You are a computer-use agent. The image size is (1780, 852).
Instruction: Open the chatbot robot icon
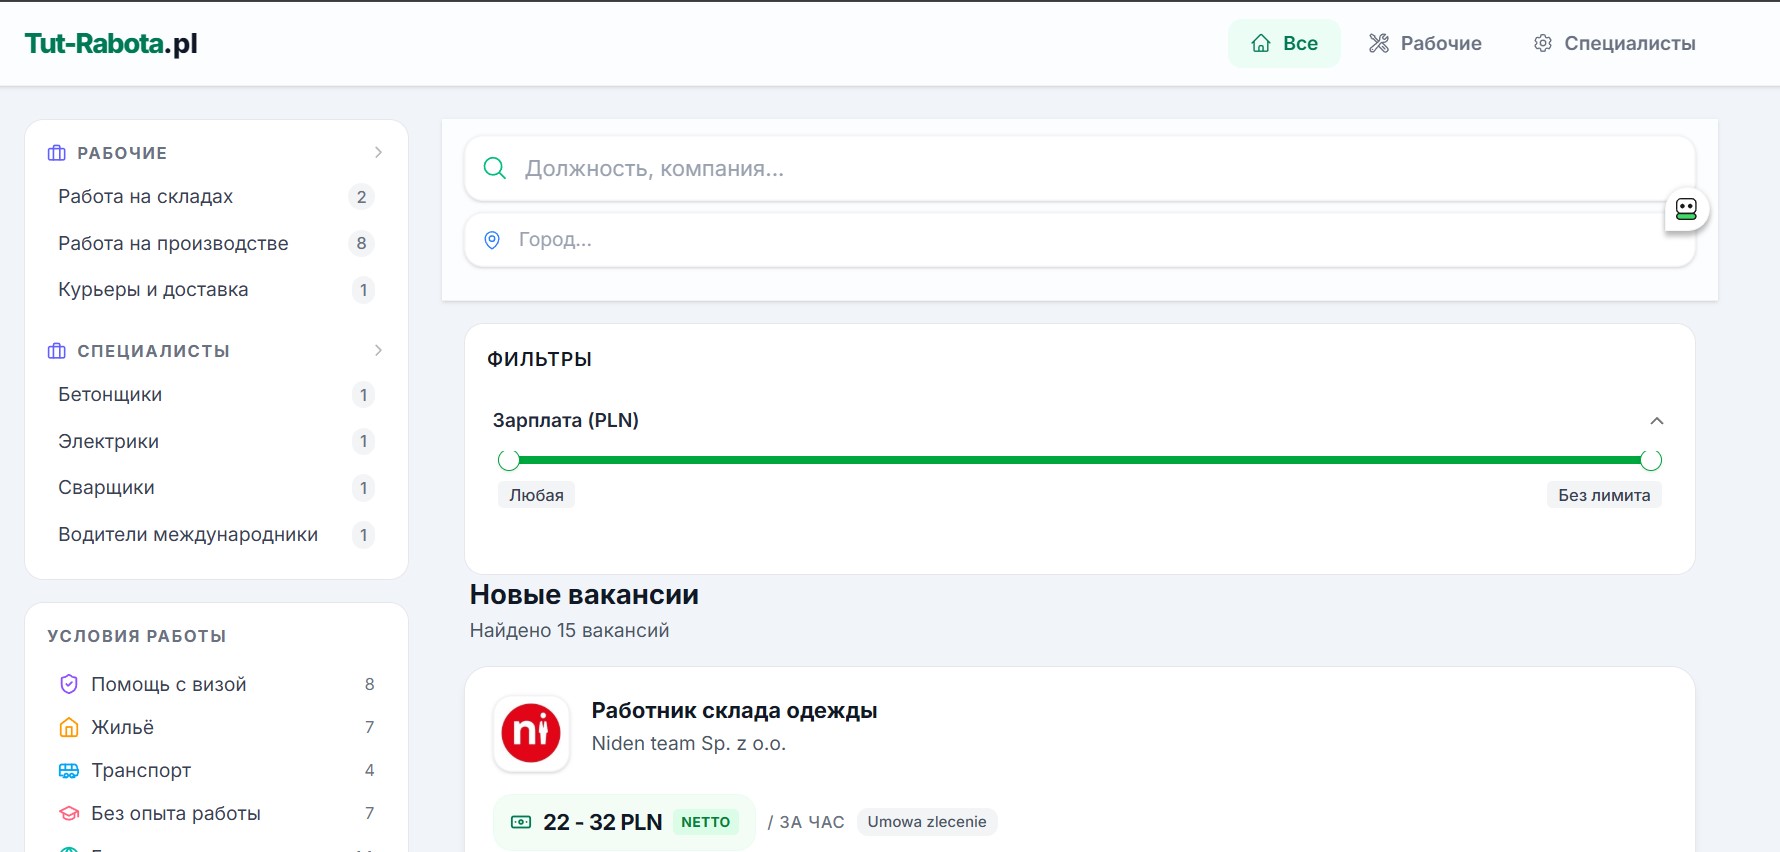(1686, 209)
